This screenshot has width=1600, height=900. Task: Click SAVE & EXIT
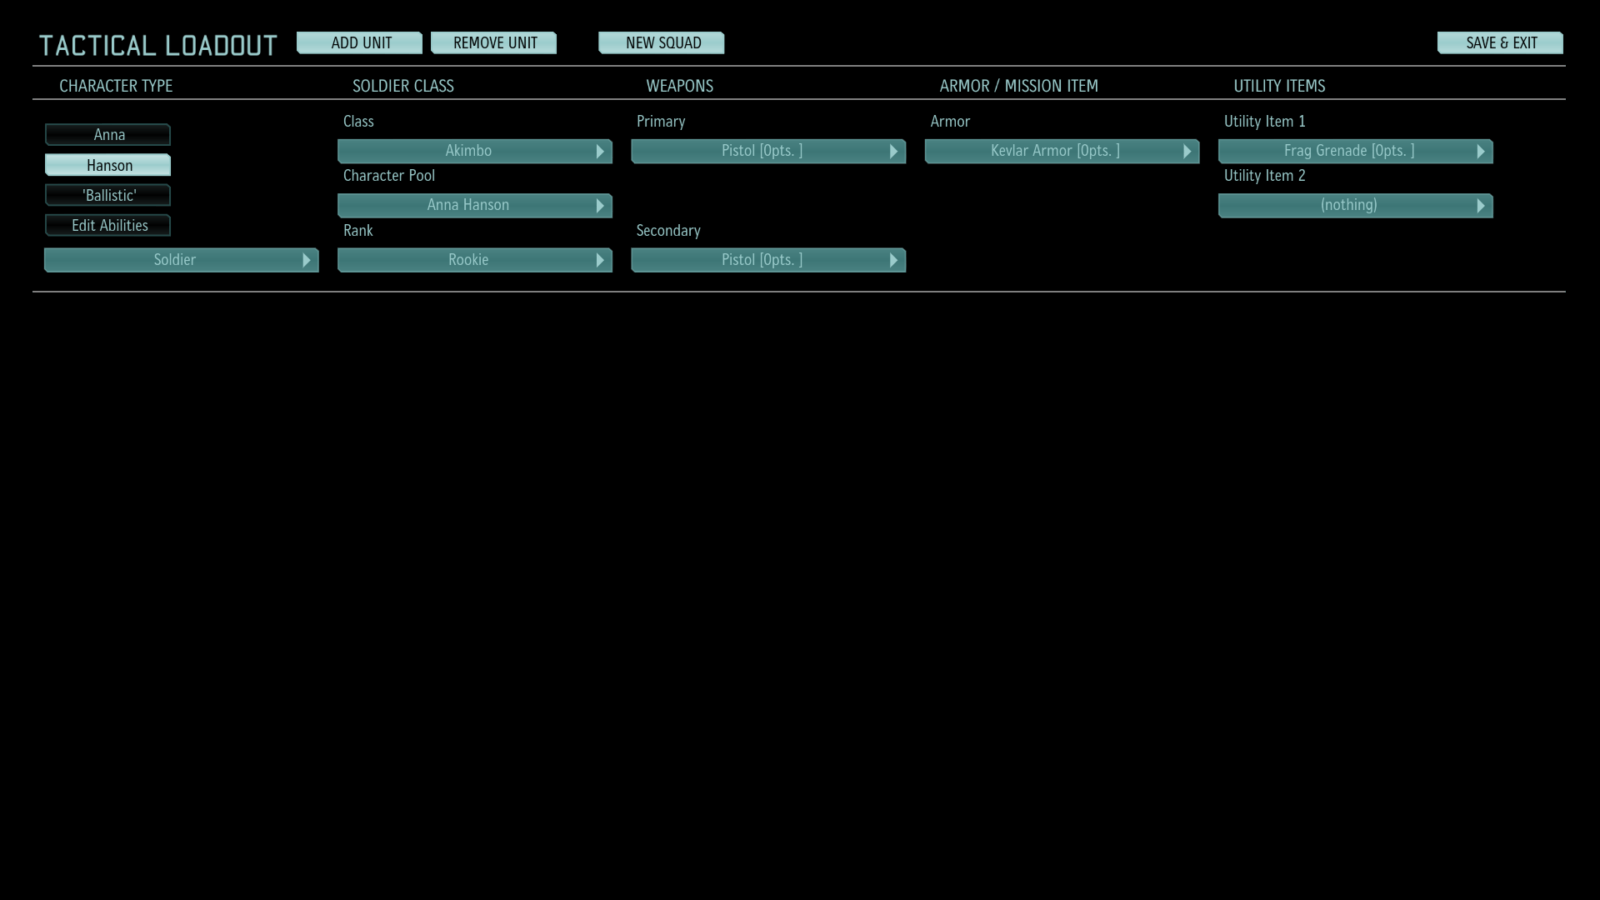(1500, 43)
